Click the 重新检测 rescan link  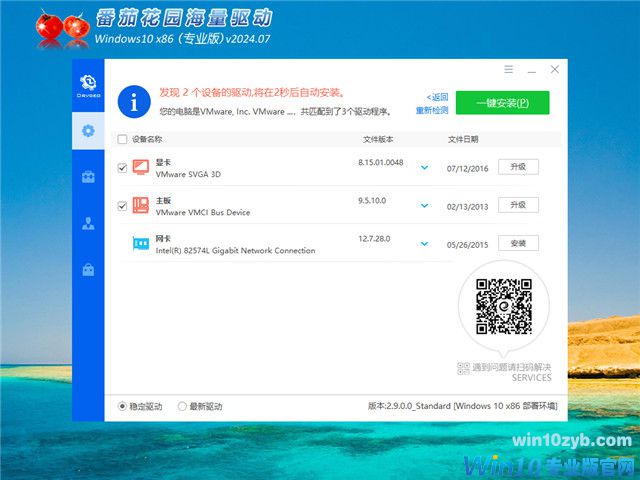(432, 110)
